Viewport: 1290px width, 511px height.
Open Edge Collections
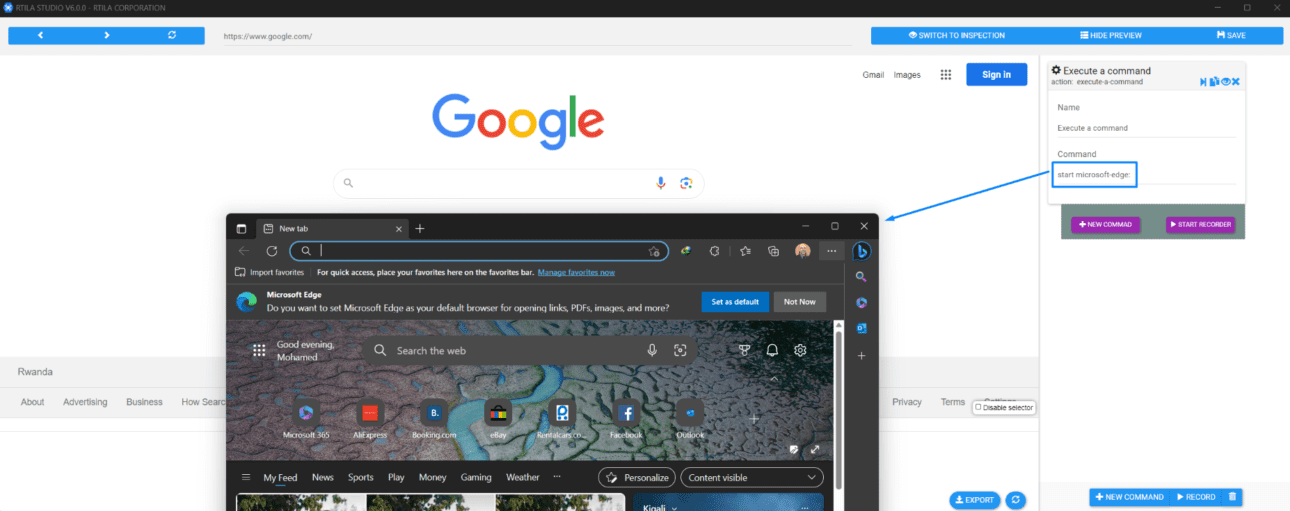tap(774, 251)
